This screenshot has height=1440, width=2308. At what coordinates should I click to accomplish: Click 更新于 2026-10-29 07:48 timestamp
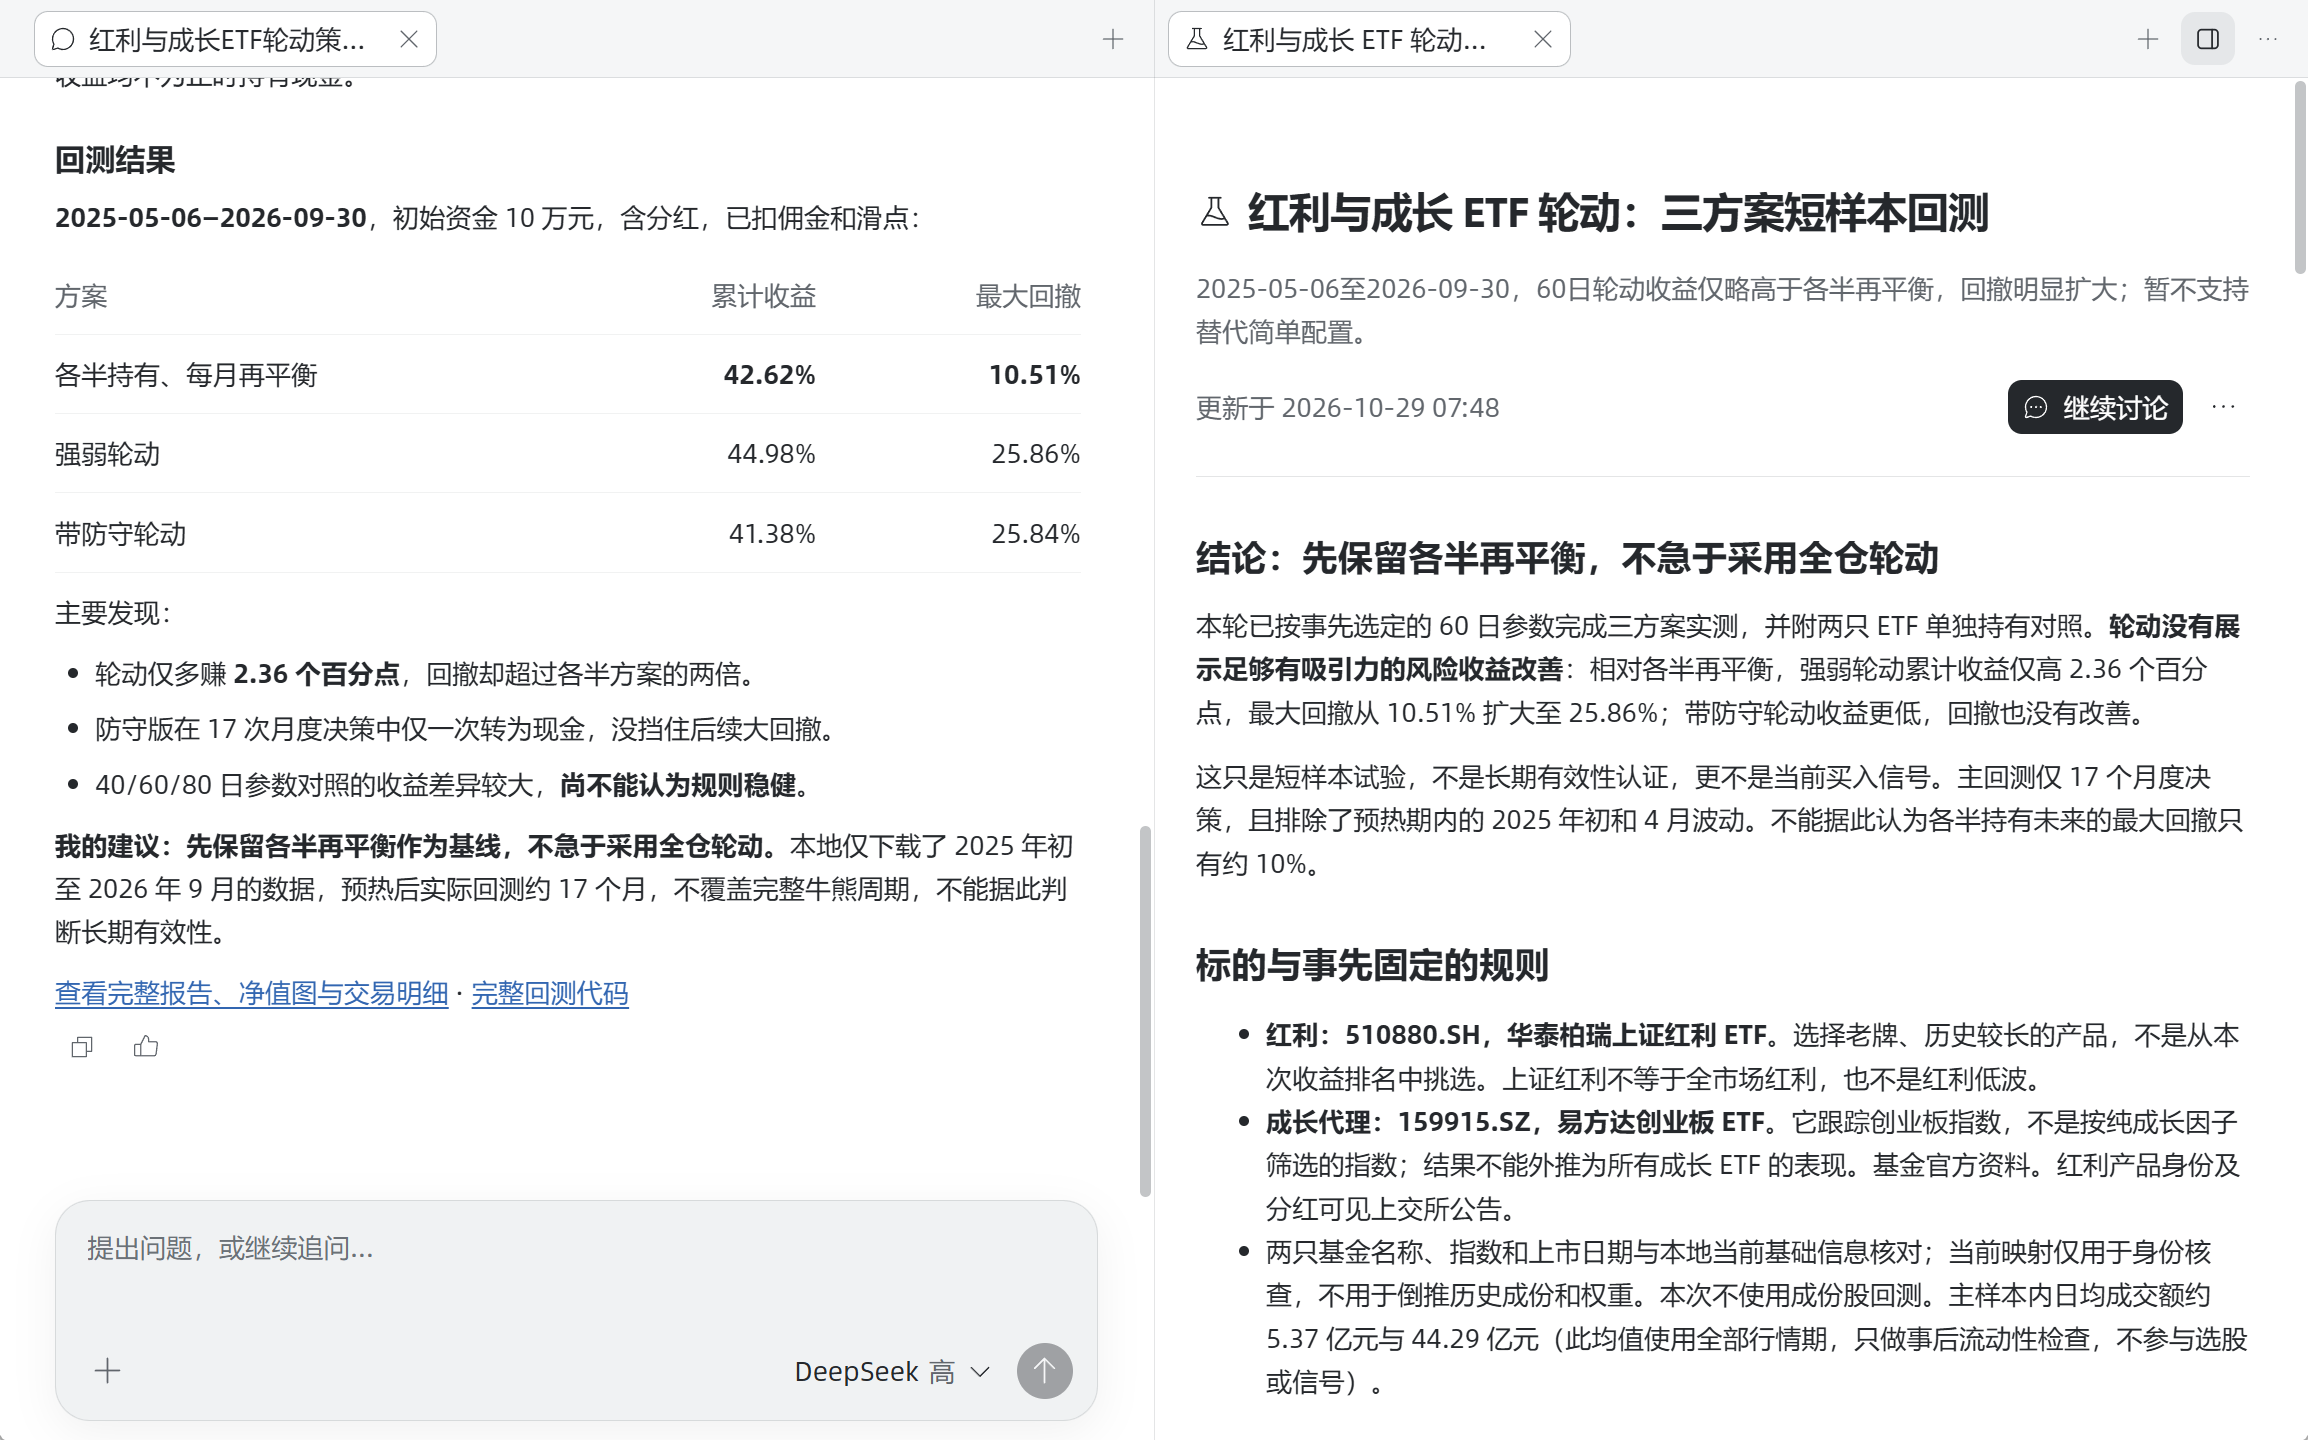coord(1347,408)
